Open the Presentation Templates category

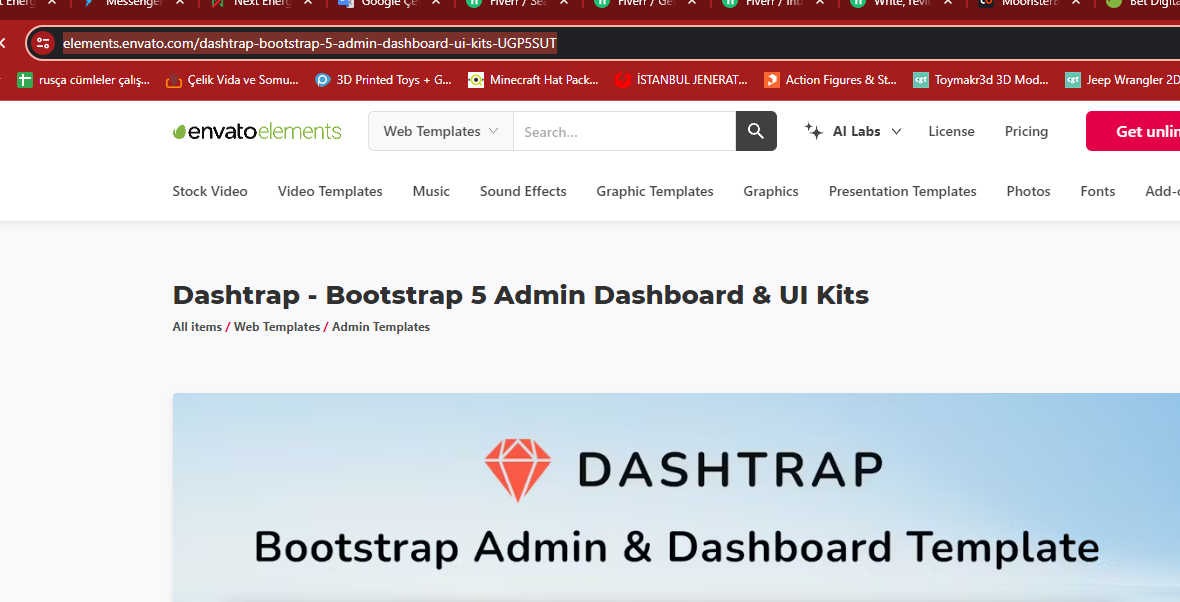(902, 191)
